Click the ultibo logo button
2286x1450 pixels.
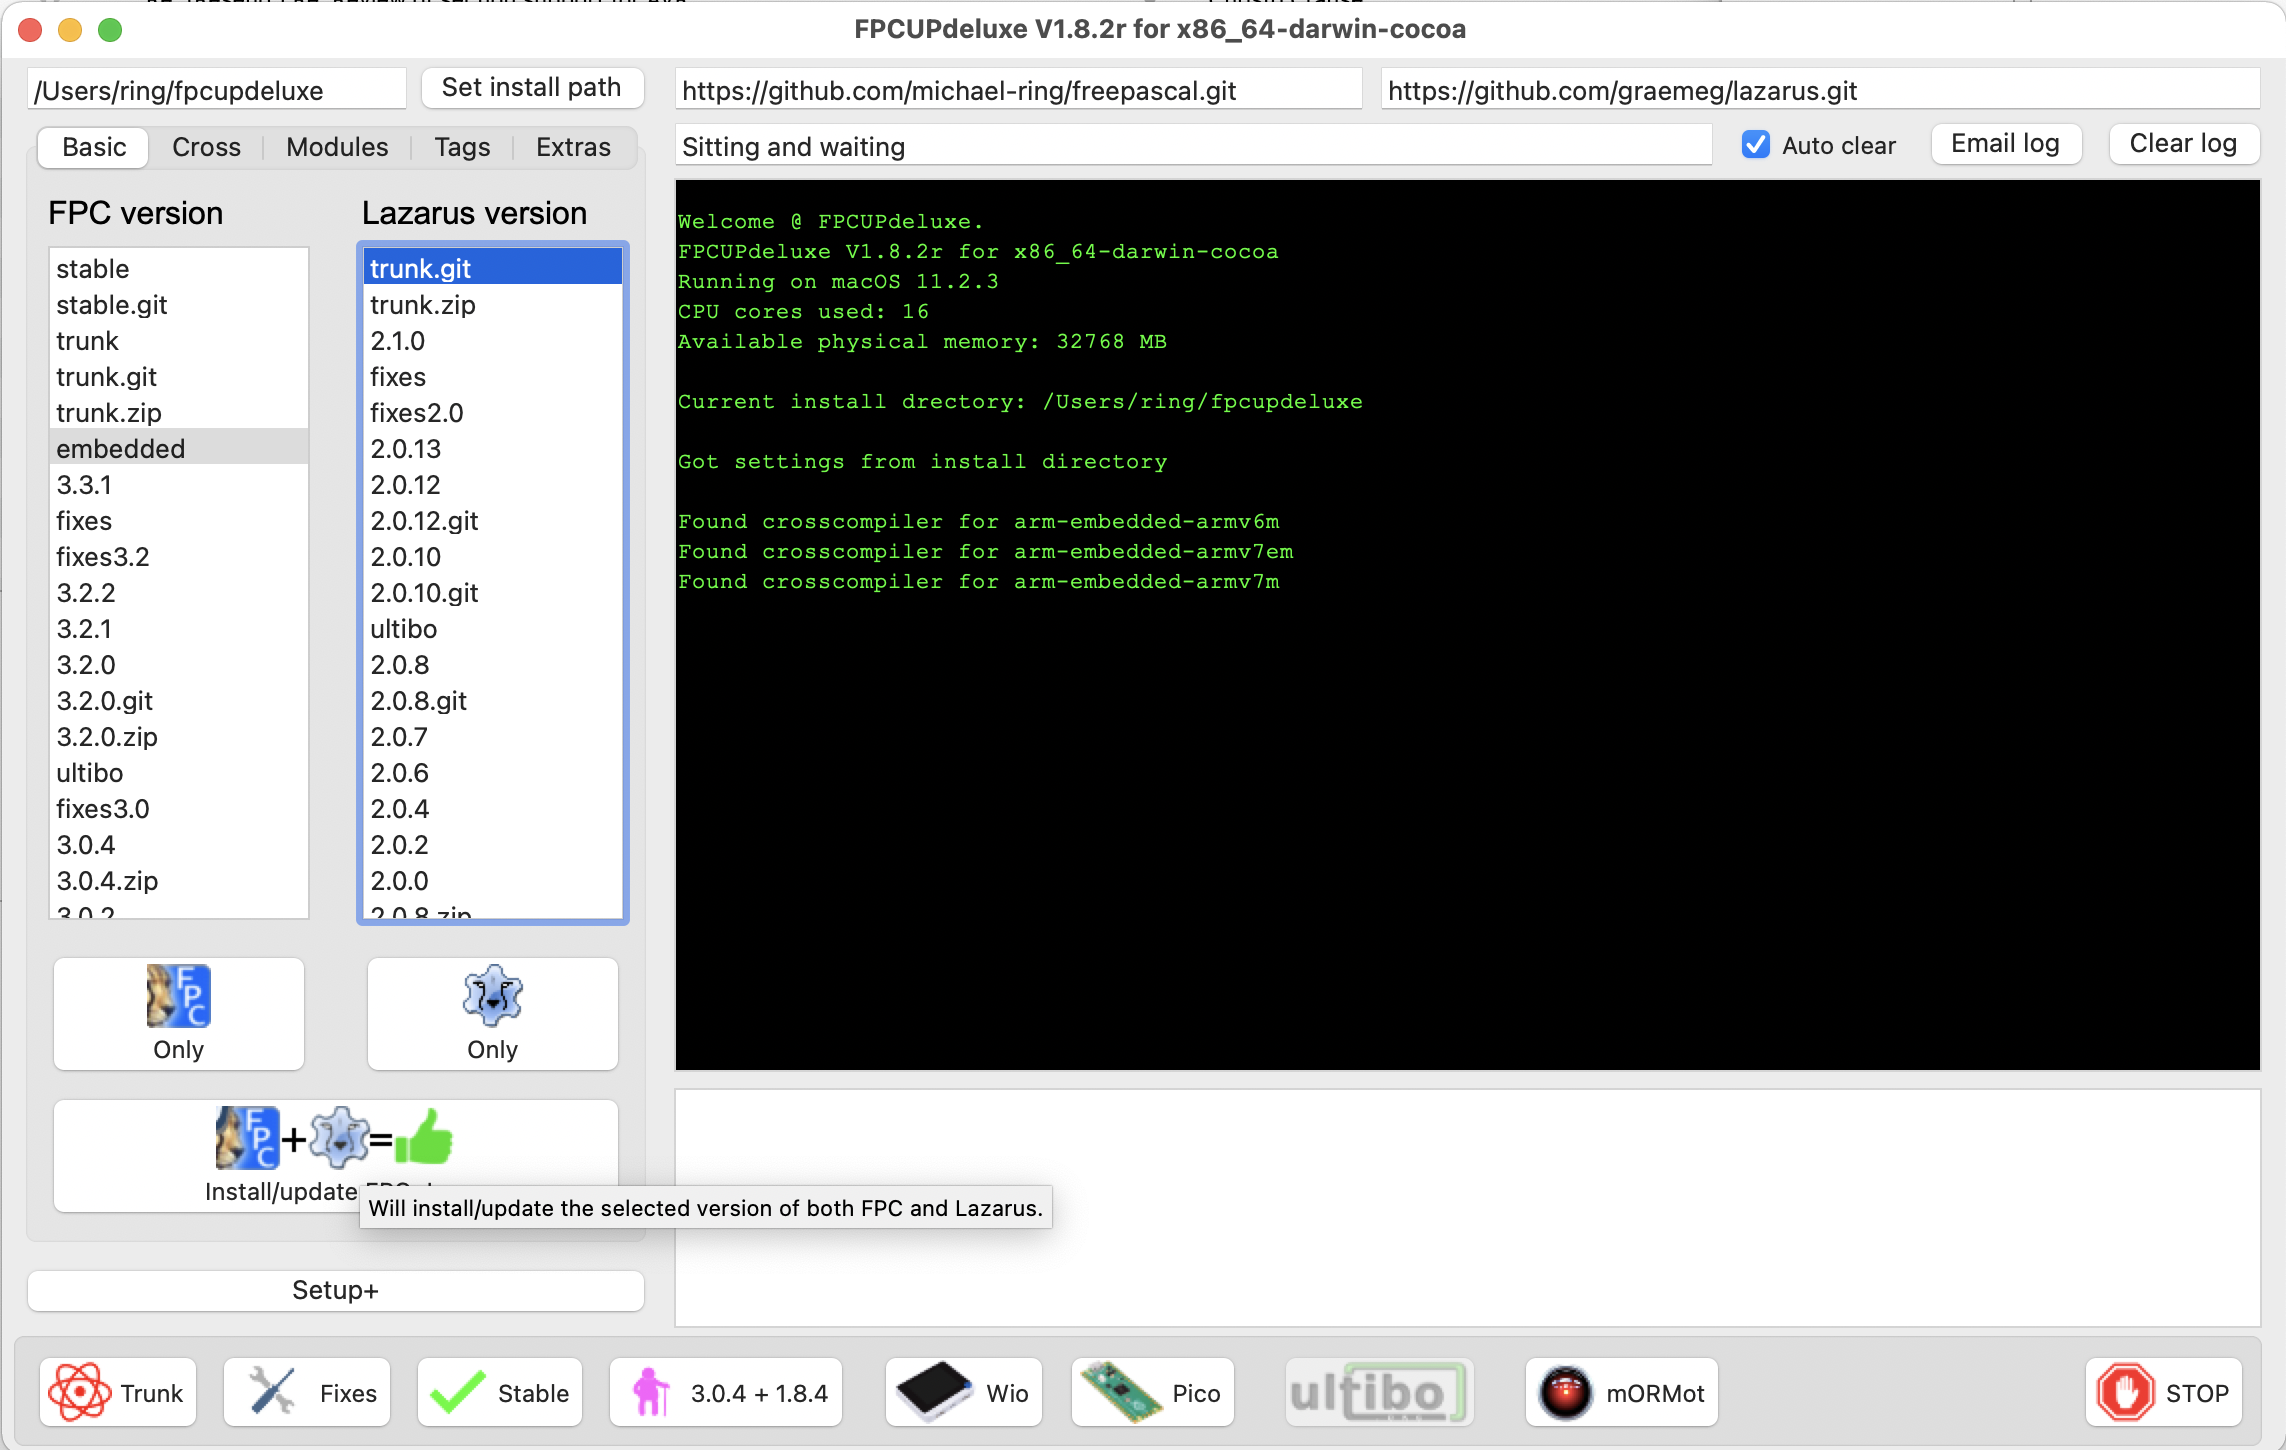click(1380, 1392)
